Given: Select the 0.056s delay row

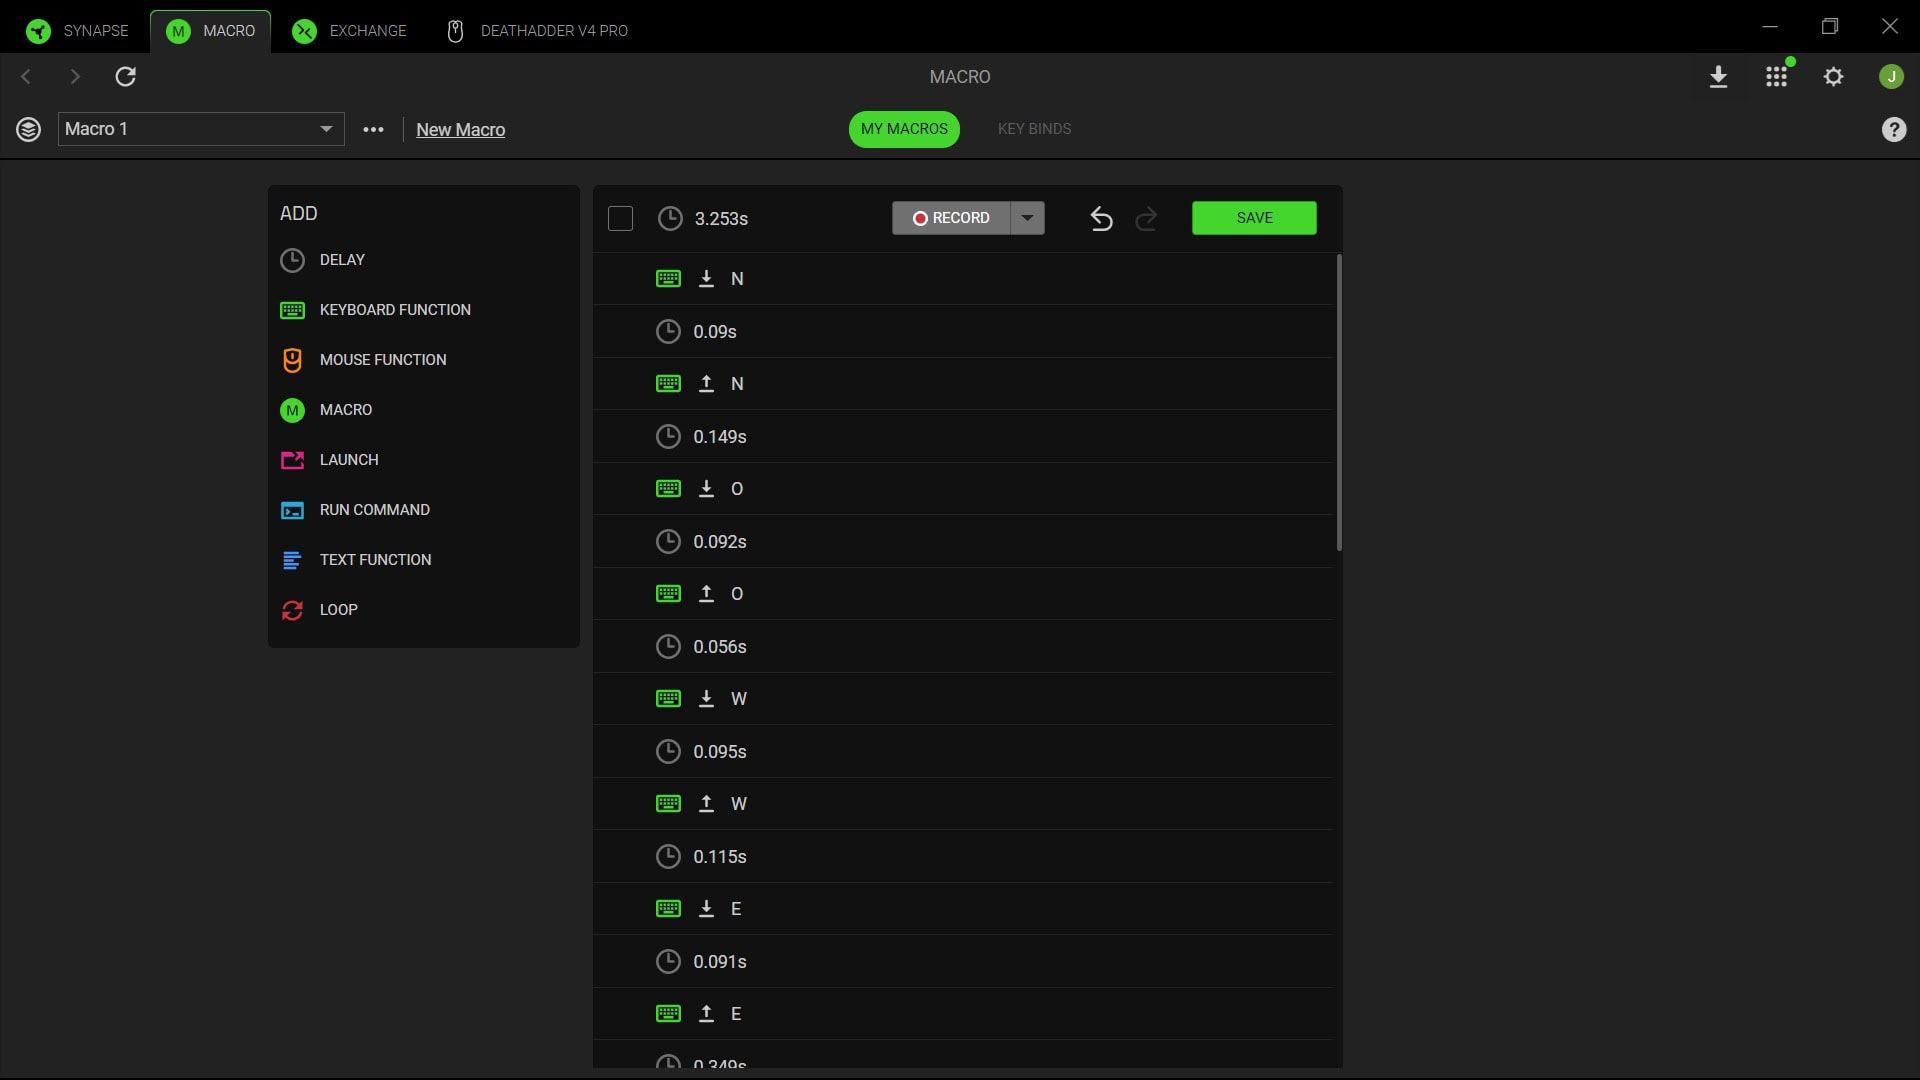Looking at the screenshot, I should tap(962, 647).
